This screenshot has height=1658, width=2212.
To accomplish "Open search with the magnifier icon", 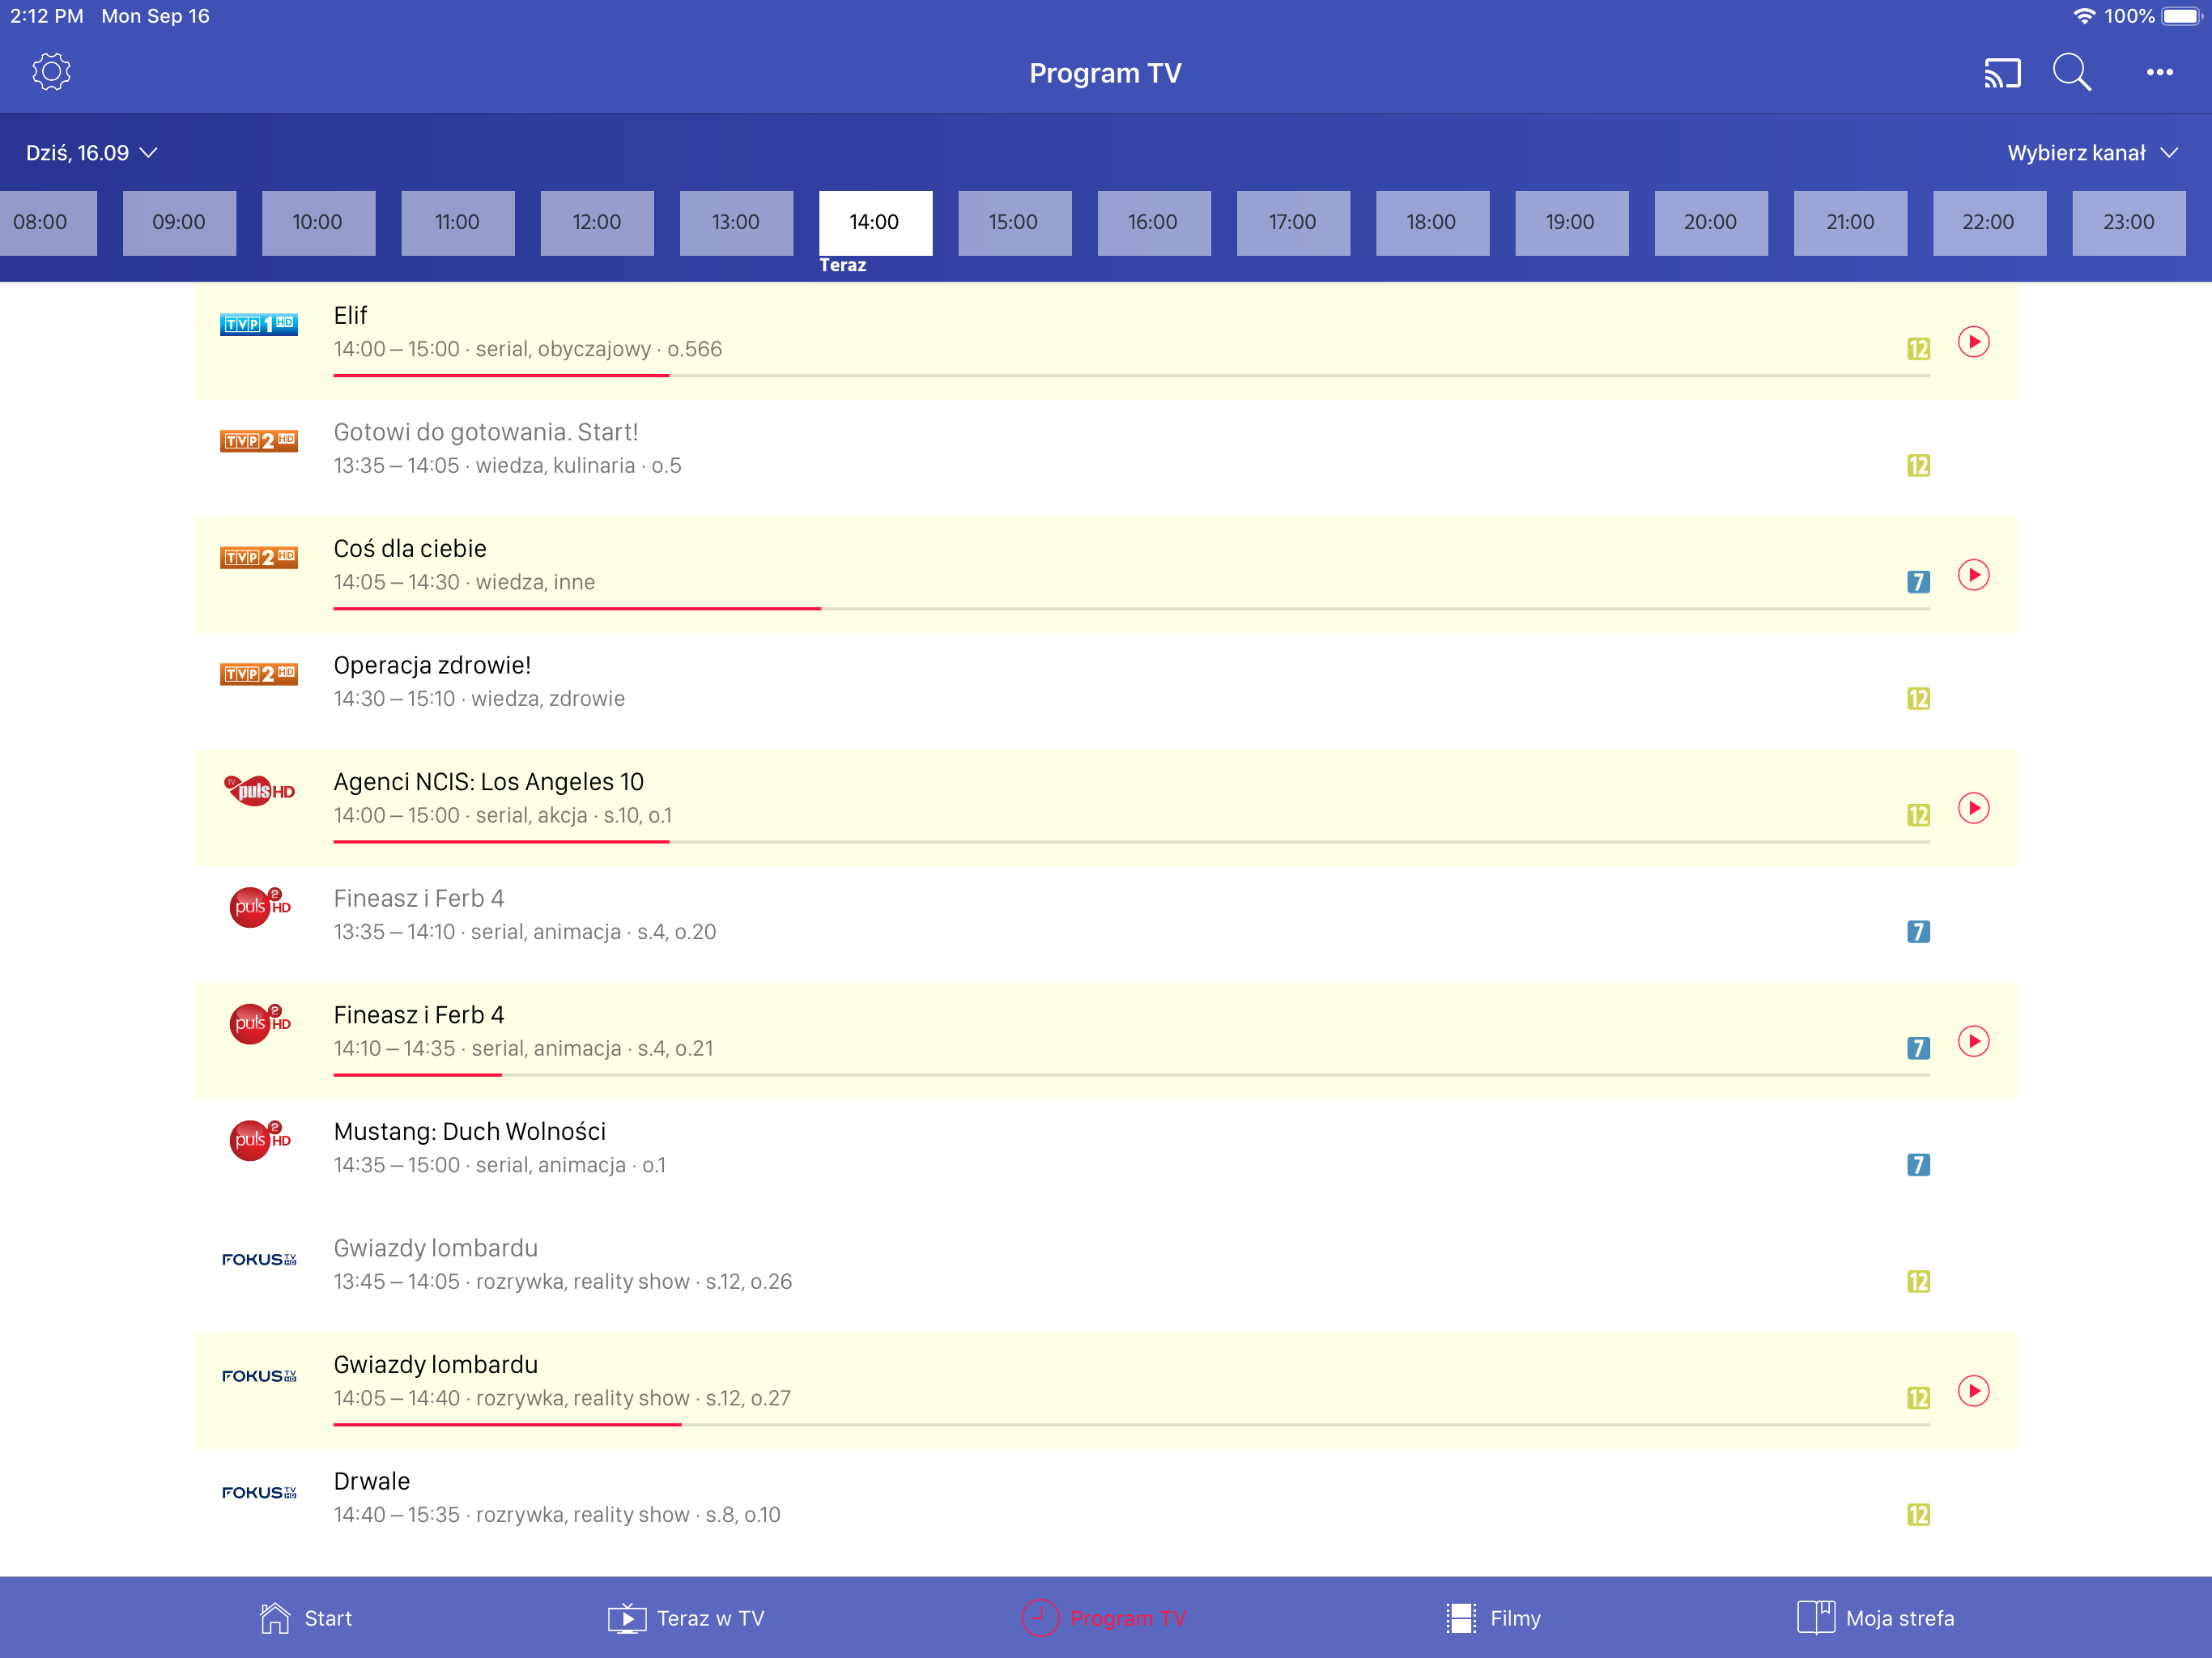I will [2072, 73].
